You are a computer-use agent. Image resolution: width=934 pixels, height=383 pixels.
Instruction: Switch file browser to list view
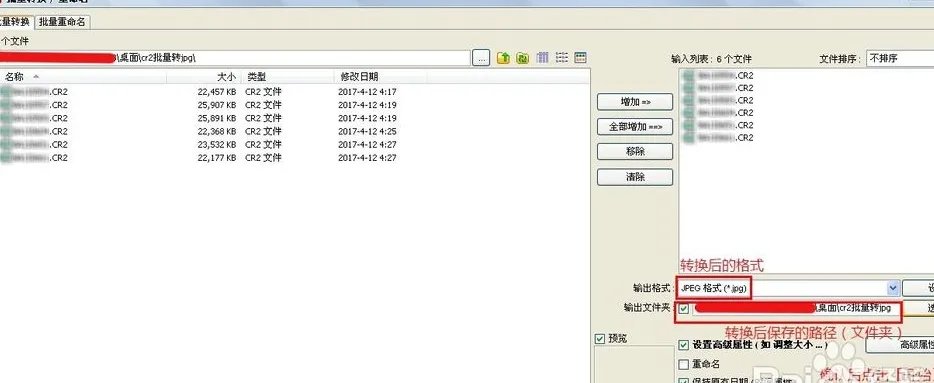point(561,58)
